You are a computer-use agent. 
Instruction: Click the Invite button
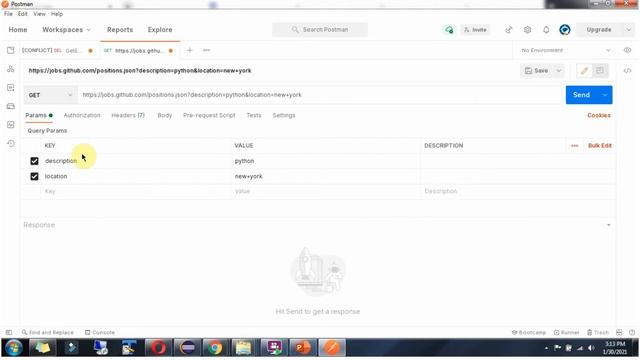476,30
